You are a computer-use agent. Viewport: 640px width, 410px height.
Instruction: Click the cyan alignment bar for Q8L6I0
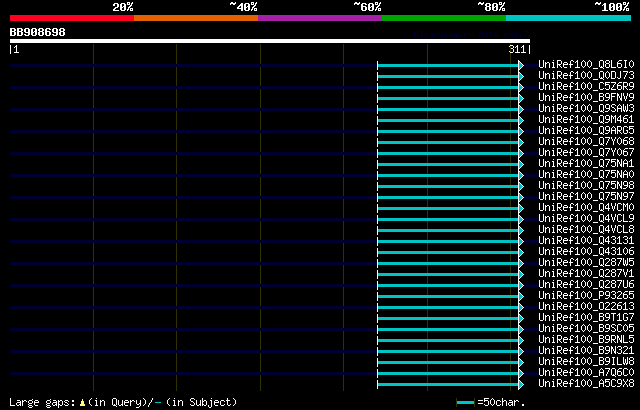click(448, 65)
